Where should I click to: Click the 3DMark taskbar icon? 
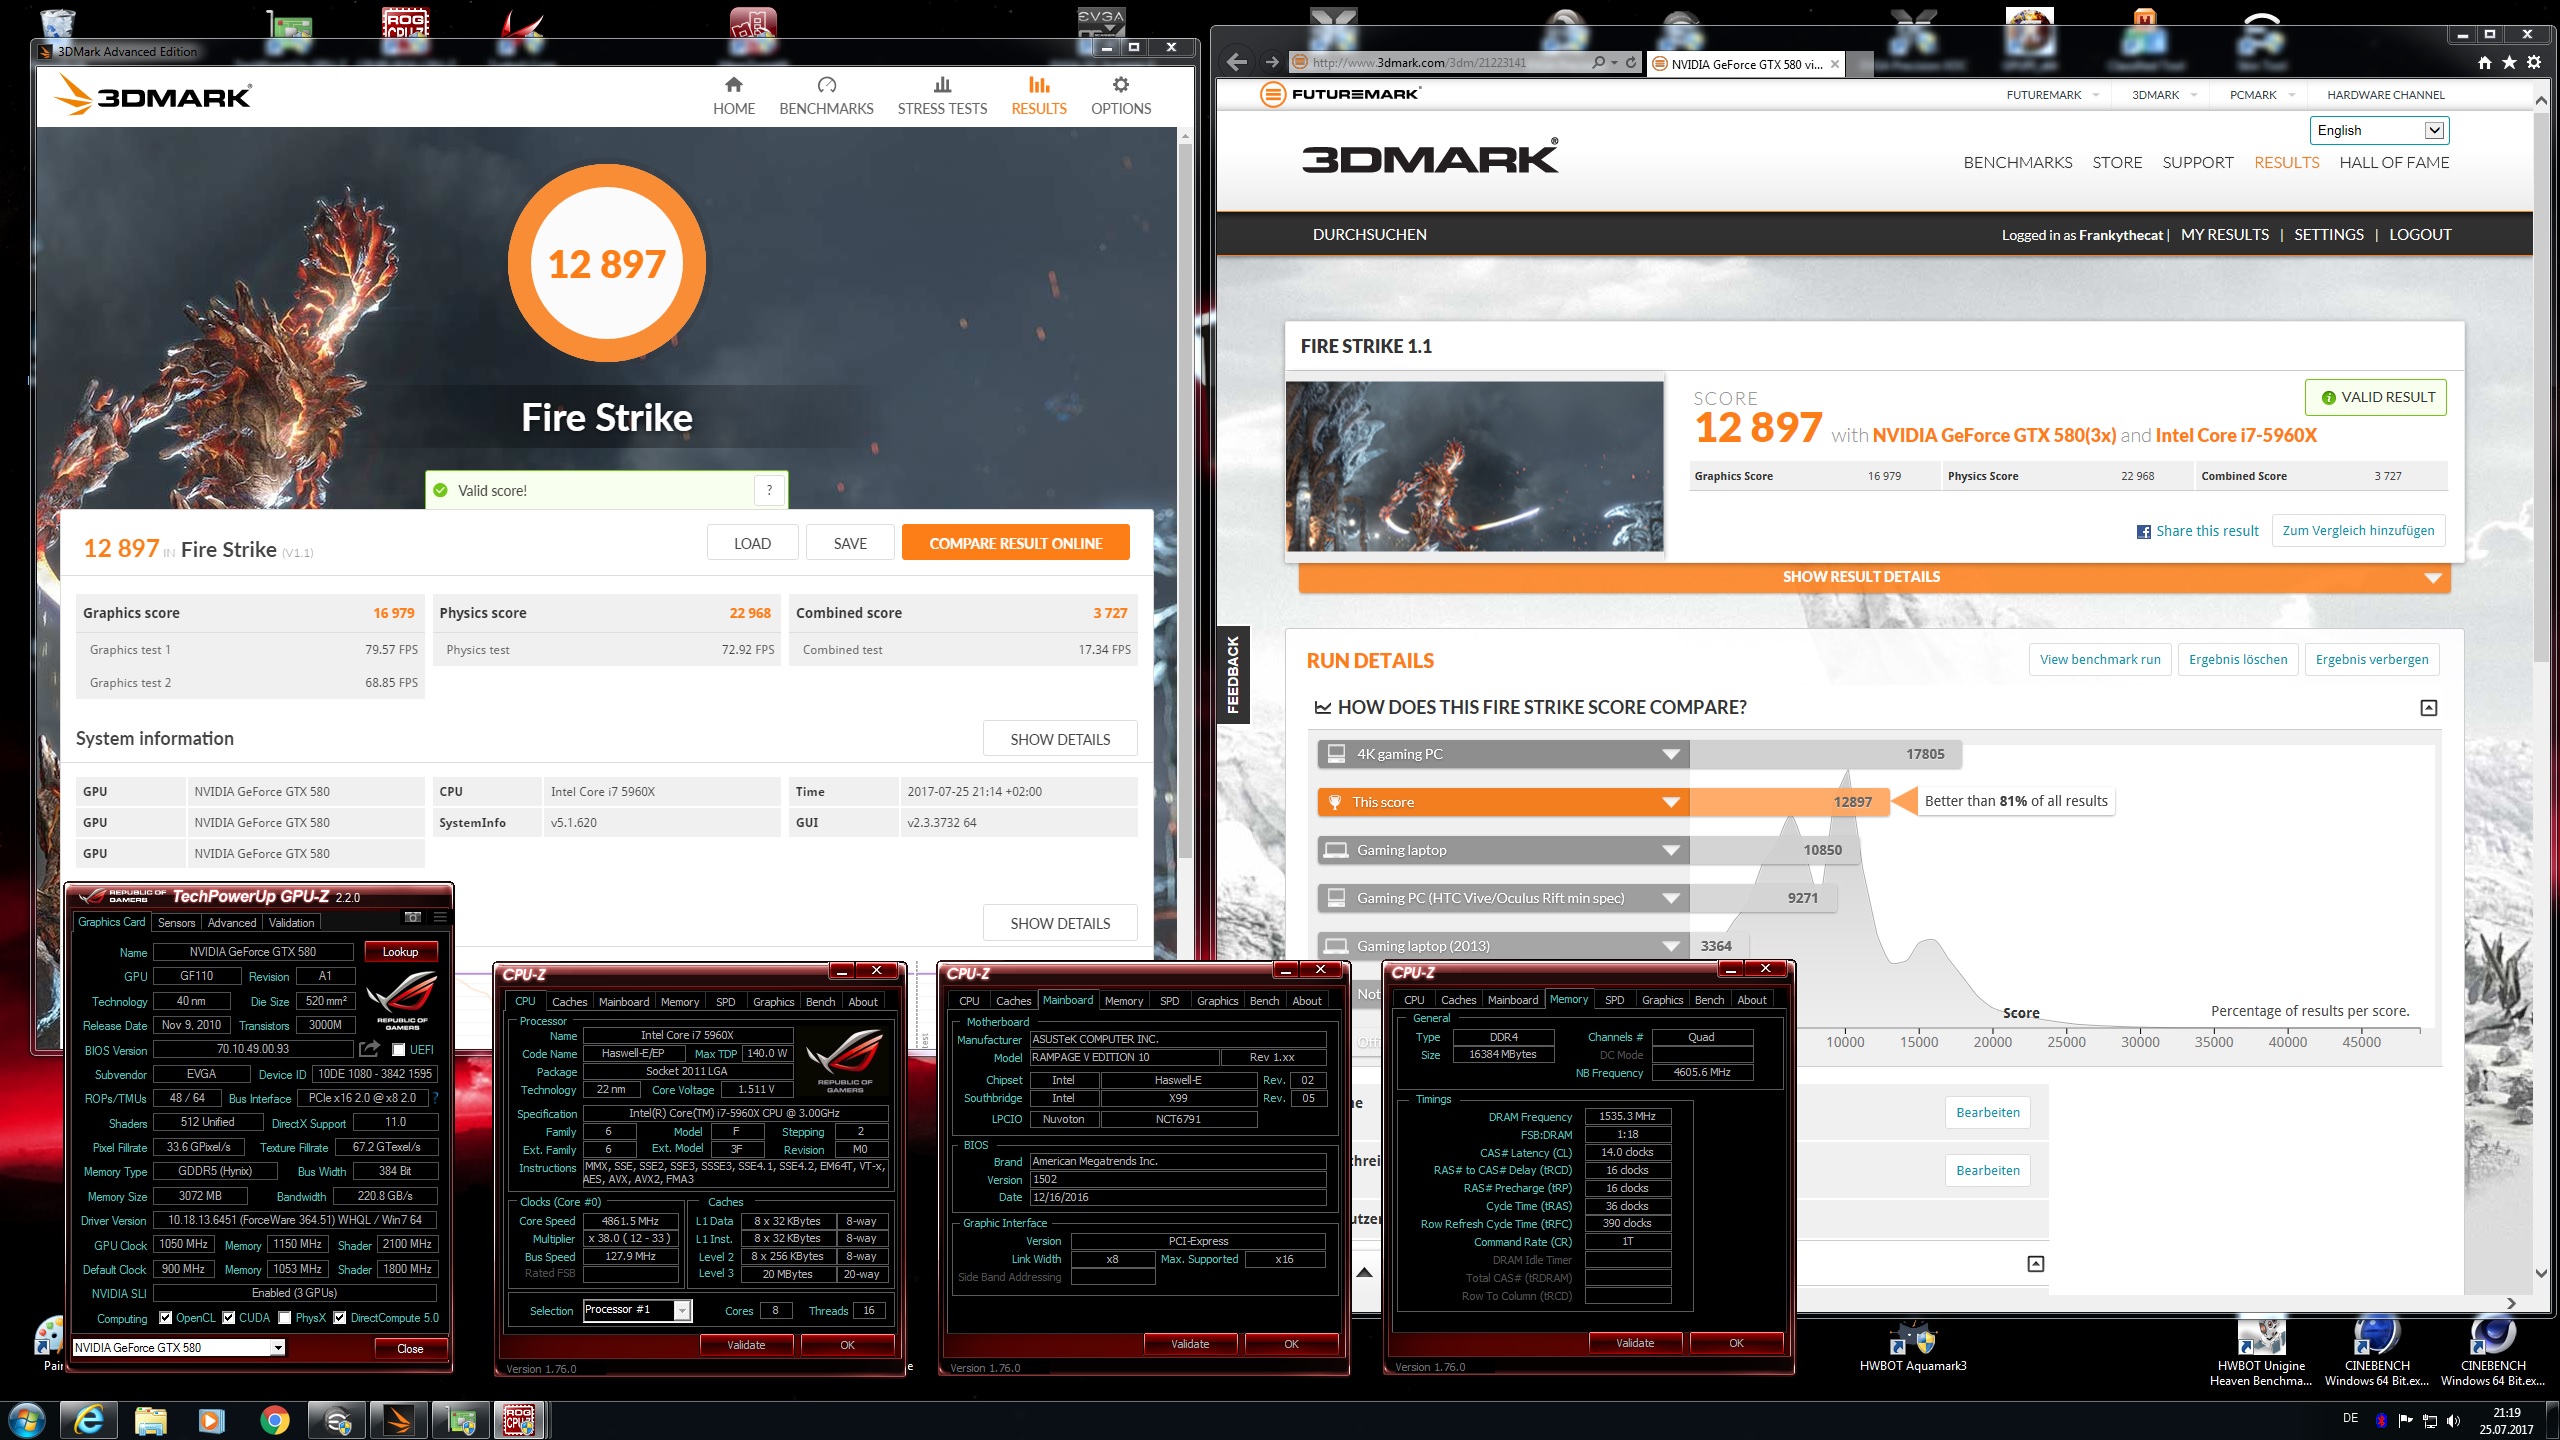pos(398,1420)
